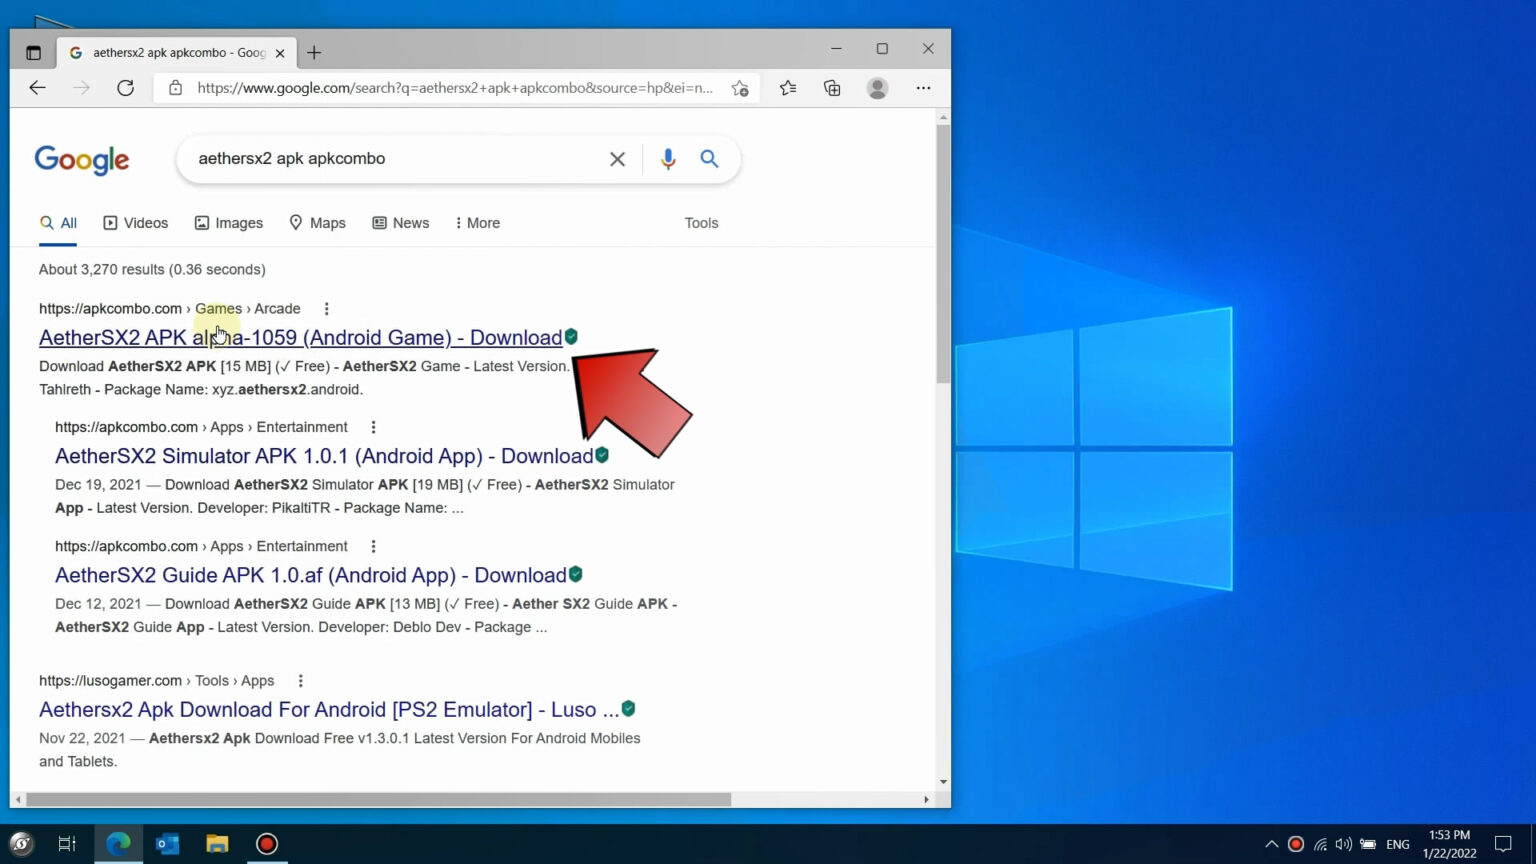Open Aethersx2 Apk Download lusogamer link
The width and height of the screenshot is (1536, 864).
(x=328, y=710)
